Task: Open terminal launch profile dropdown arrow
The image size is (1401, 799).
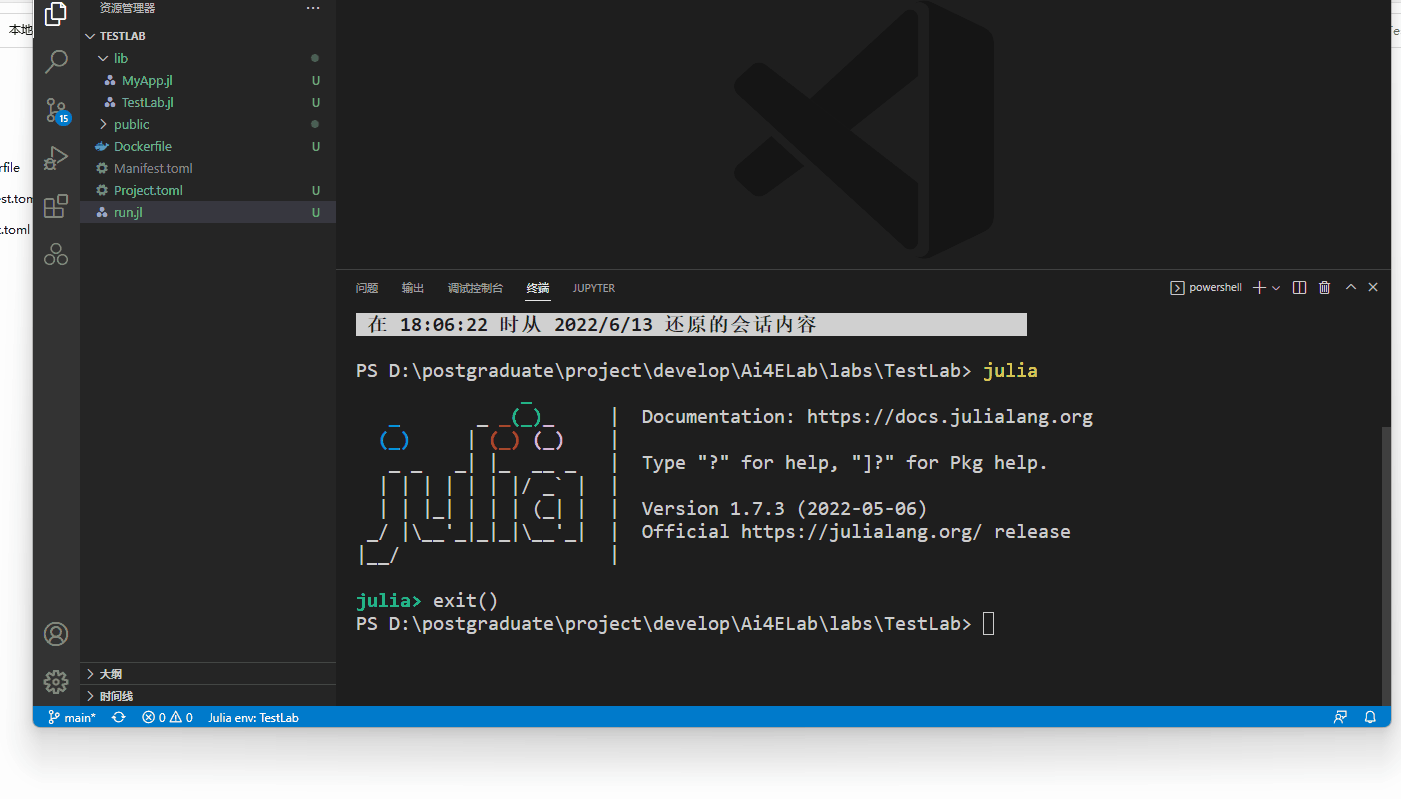Action: [x=1276, y=288]
